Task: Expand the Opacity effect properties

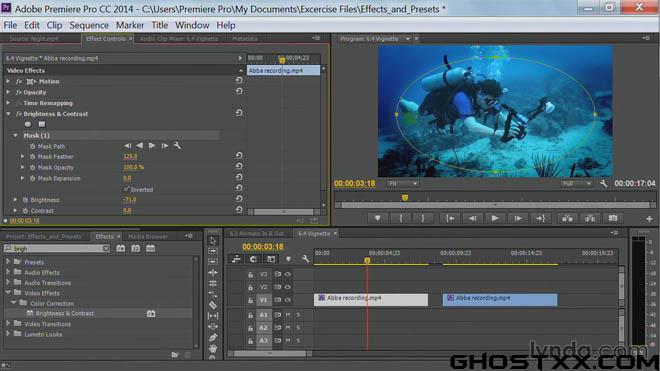Action: (8, 92)
